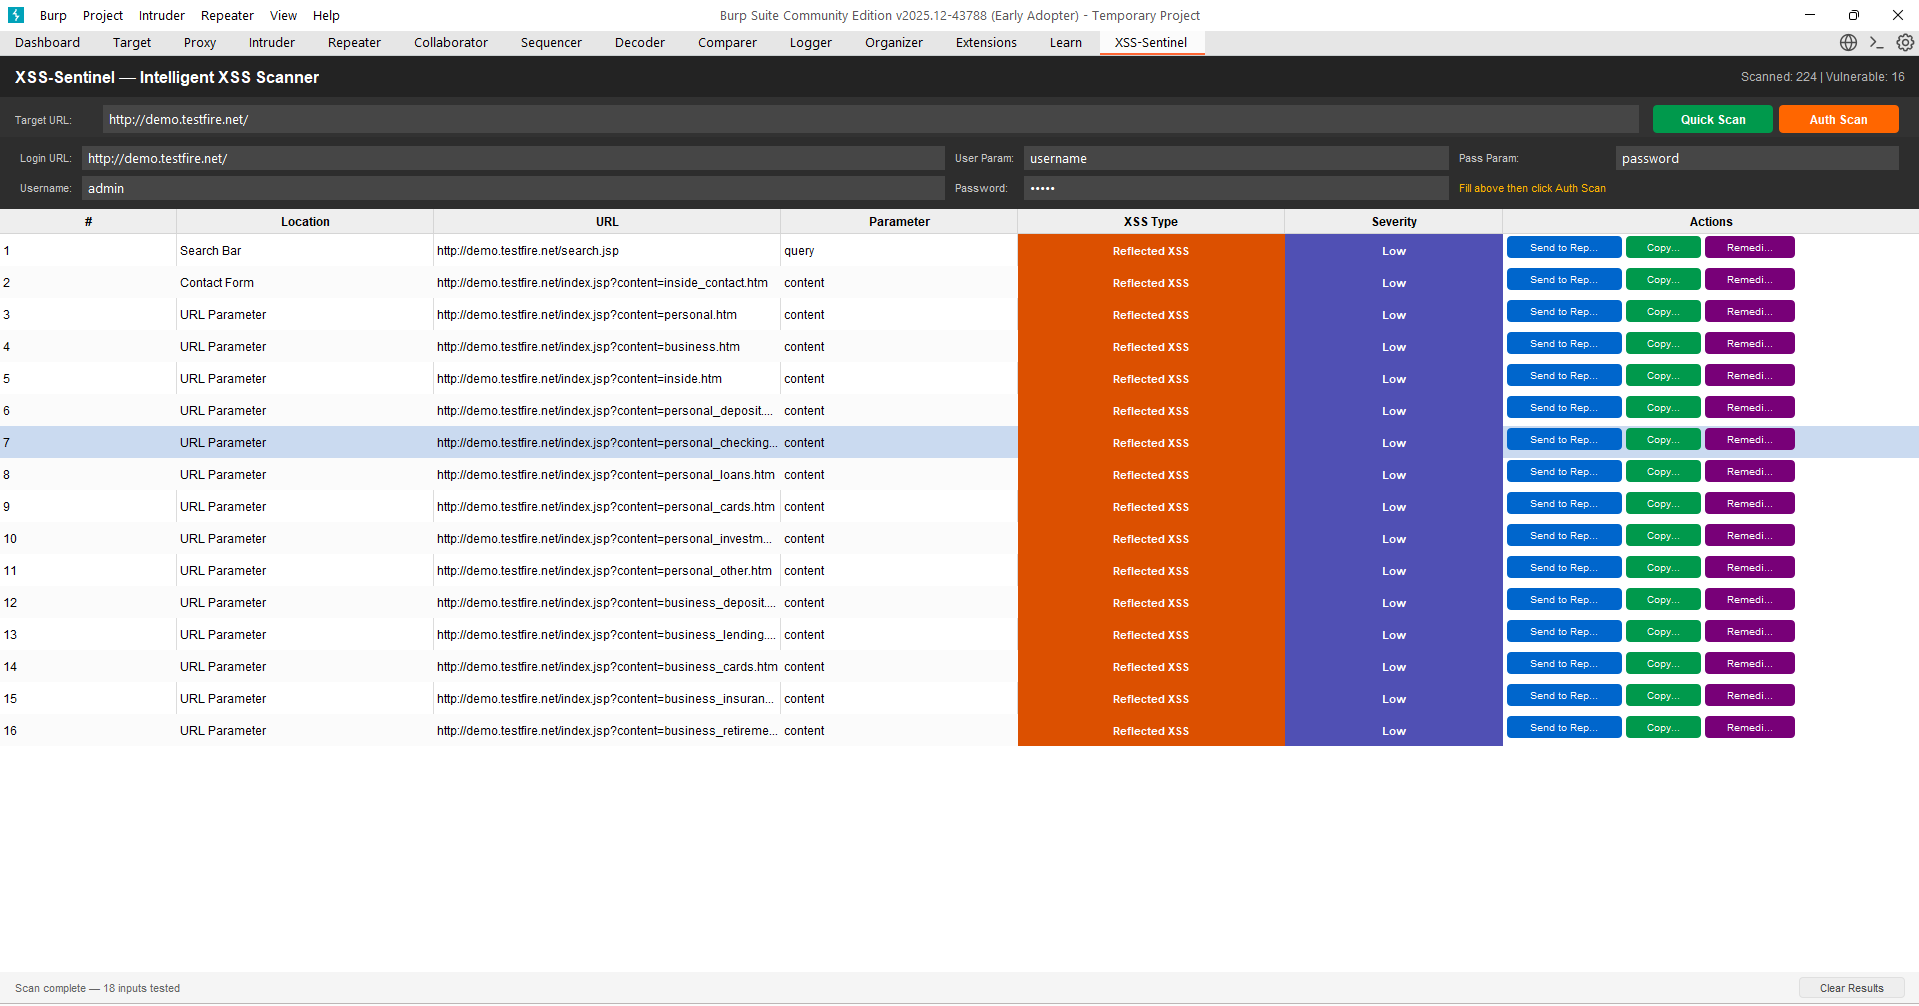
Task: Start the Quick Scan
Action: tap(1712, 119)
